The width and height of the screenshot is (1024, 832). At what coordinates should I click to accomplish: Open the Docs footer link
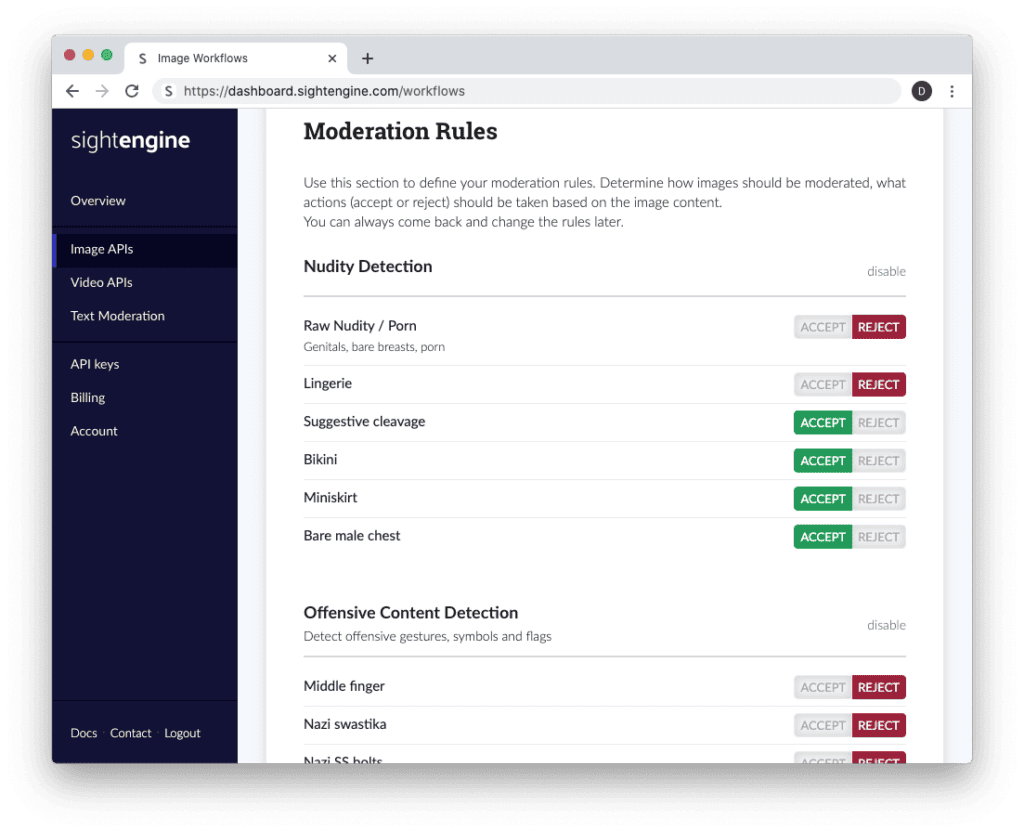click(84, 733)
